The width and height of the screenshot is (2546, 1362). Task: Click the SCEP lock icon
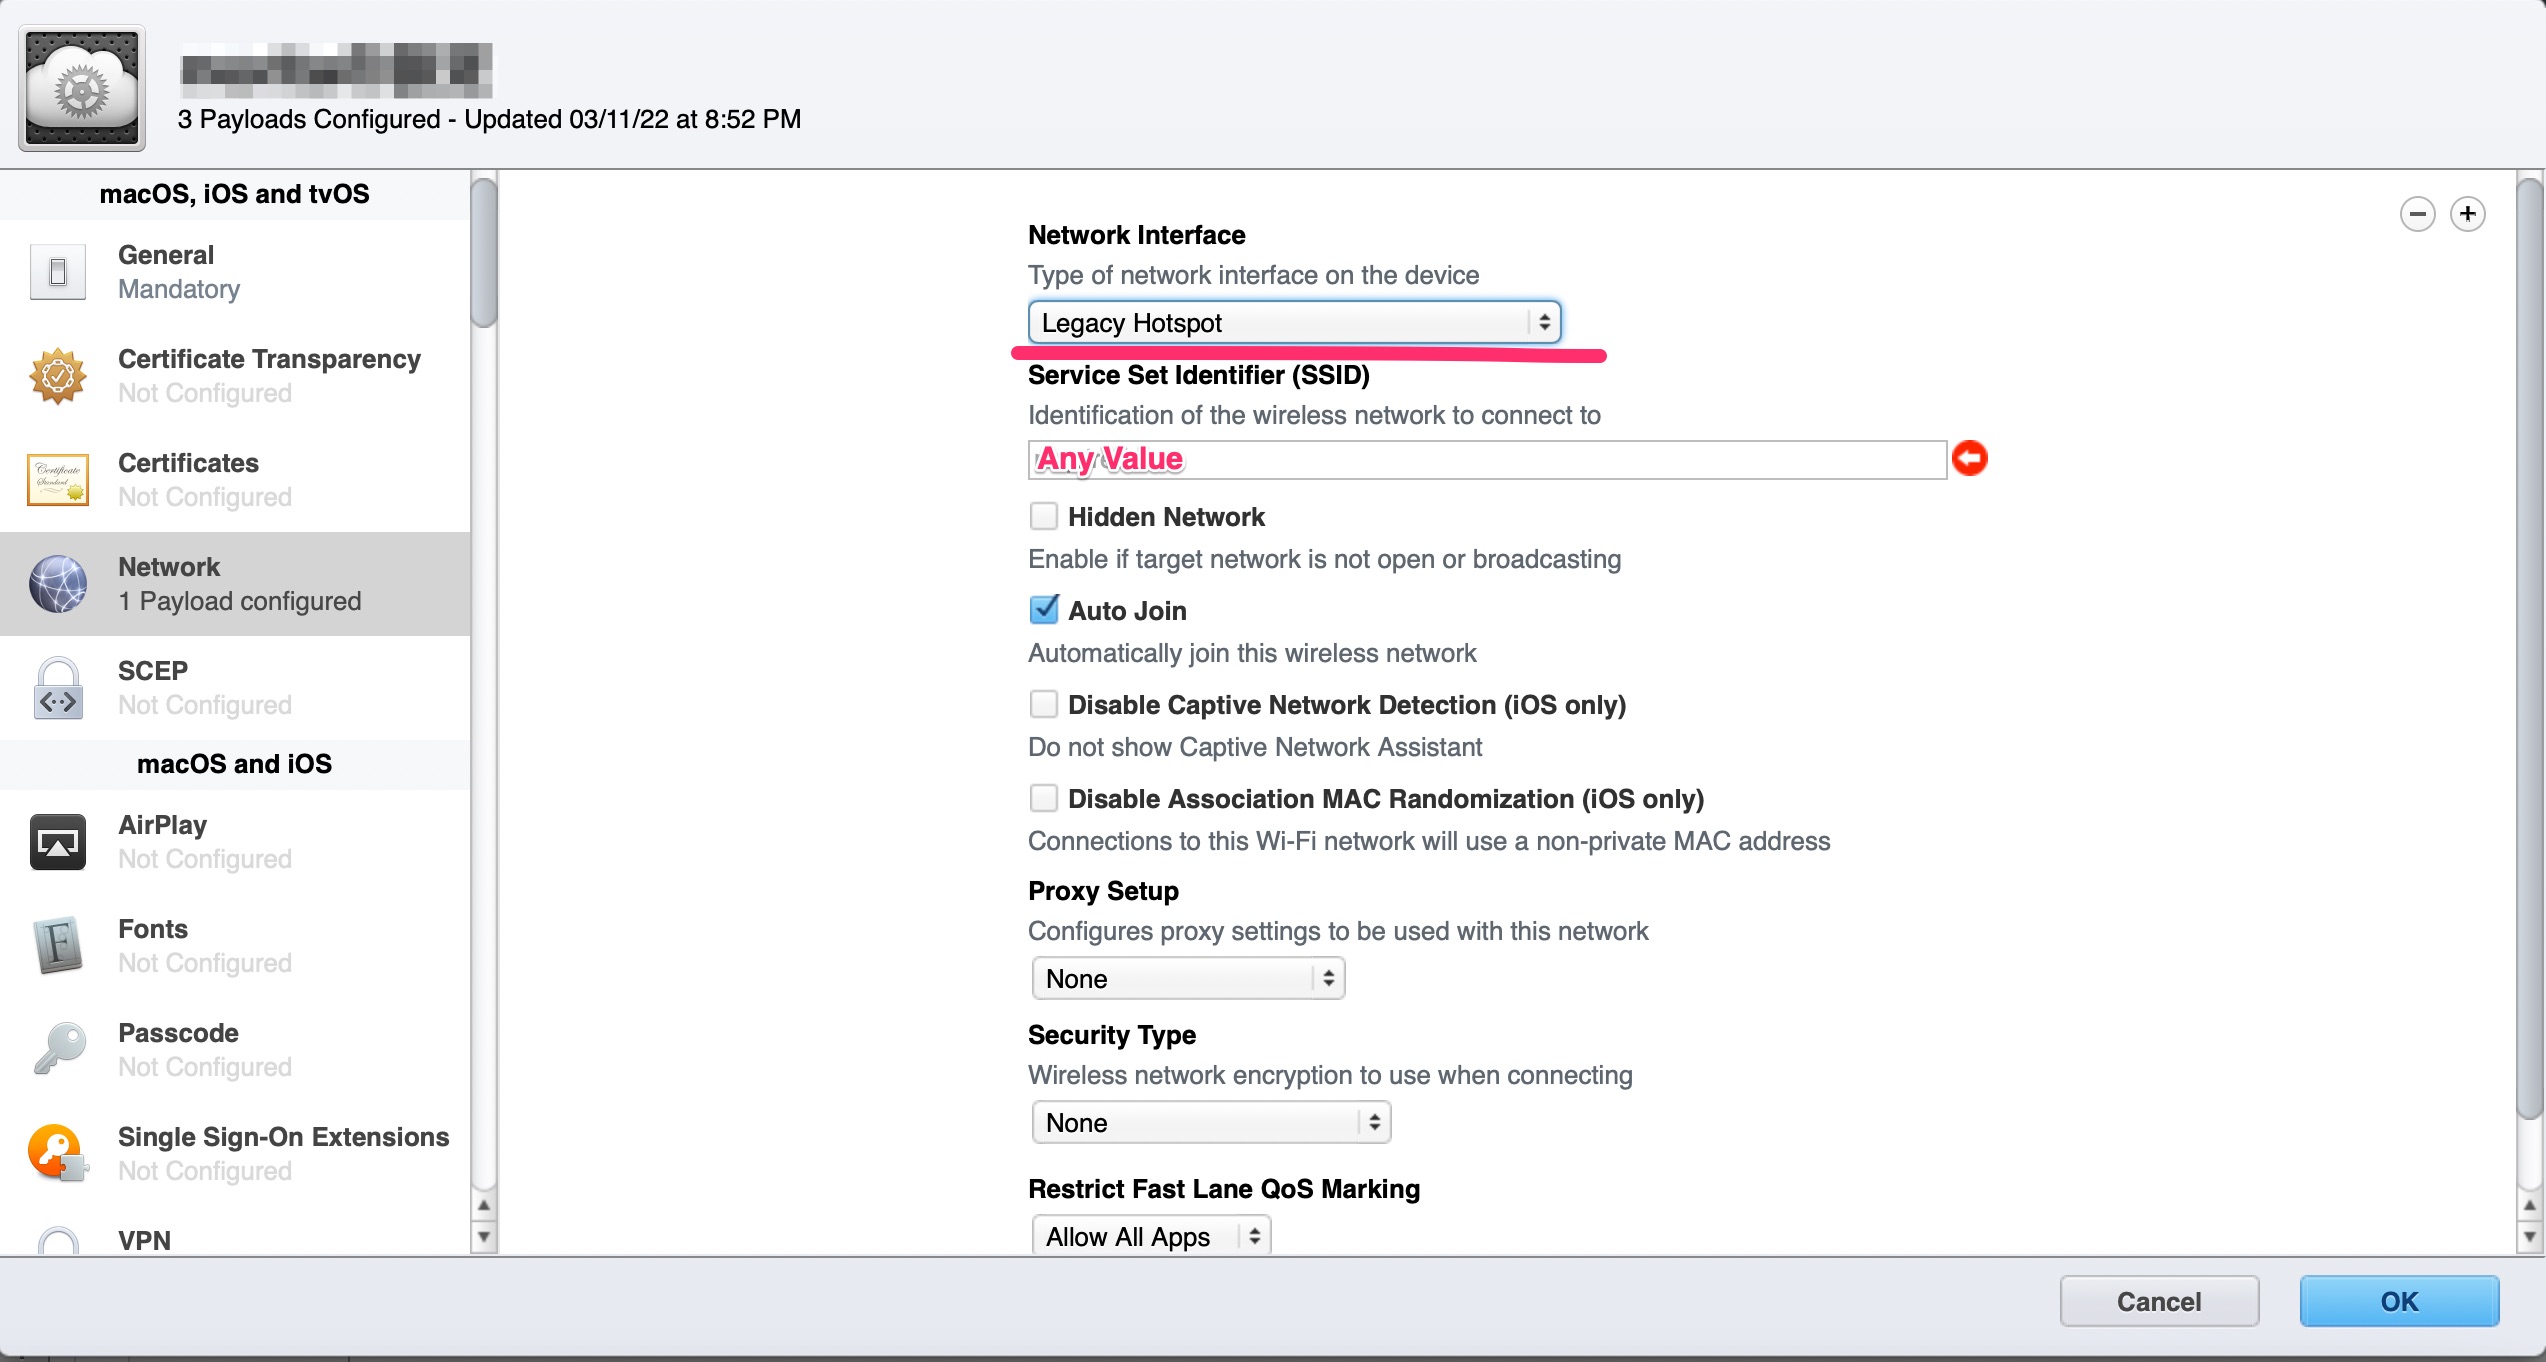point(58,688)
